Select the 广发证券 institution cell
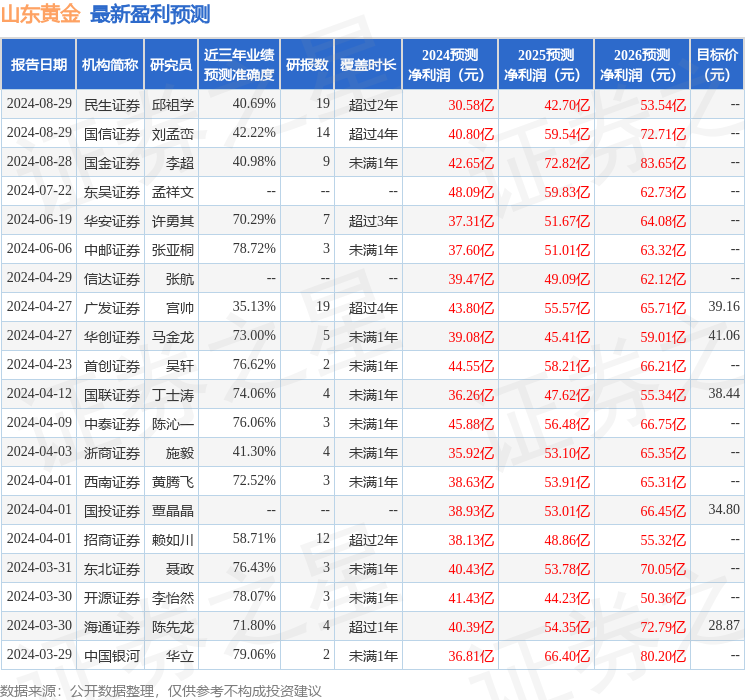The width and height of the screenshot is (745, 700). coord(112,308)
